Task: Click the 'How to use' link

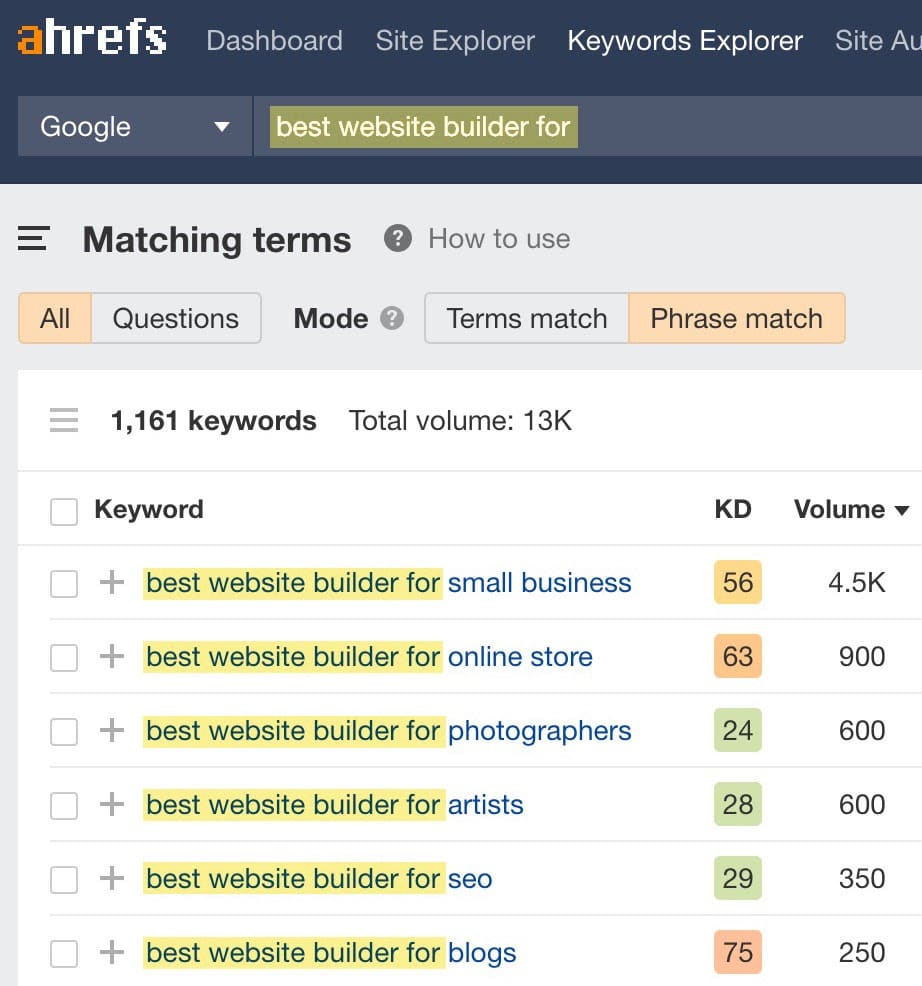Action: point(498,239)
